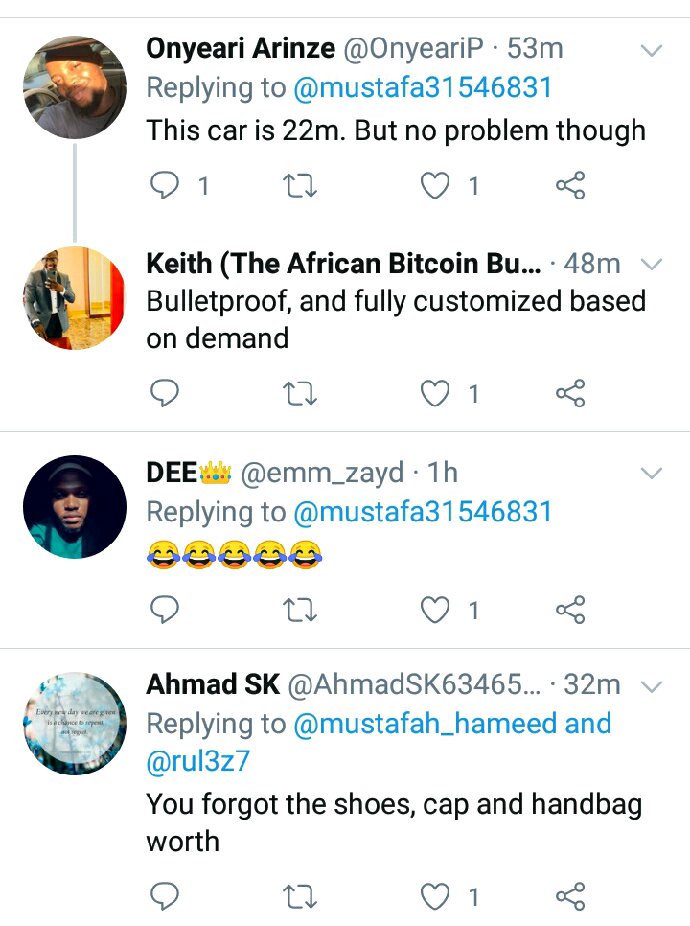View DEE's profile picture
Viewport: 690px width, 926px height.
[x=75, y=507]
